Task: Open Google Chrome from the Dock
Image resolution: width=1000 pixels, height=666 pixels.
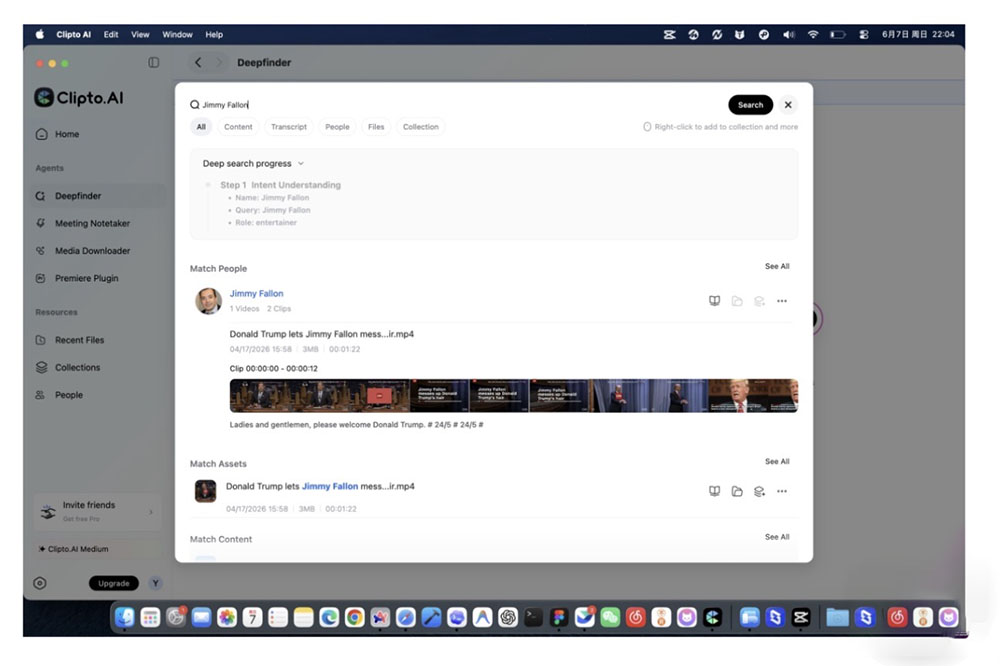Action: tap(354, 617)
